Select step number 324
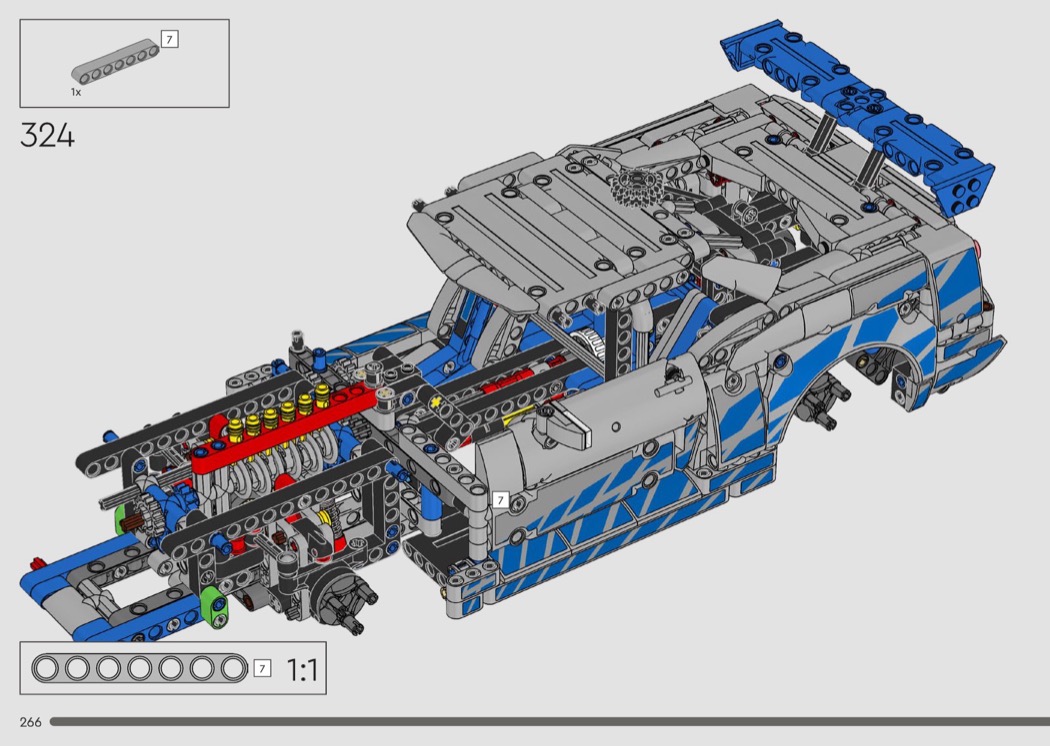Viewport: 1050px width, 746px height. (47, 136)
